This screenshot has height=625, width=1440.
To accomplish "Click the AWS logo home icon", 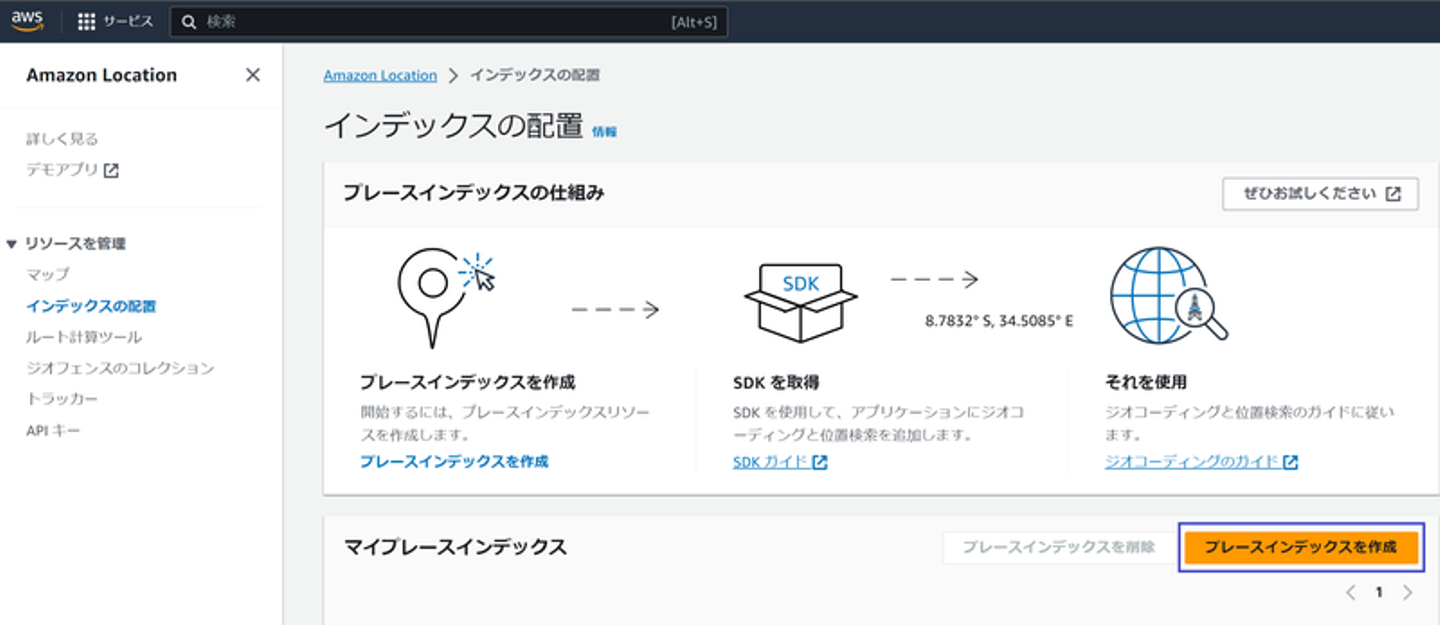I will 28,21.
